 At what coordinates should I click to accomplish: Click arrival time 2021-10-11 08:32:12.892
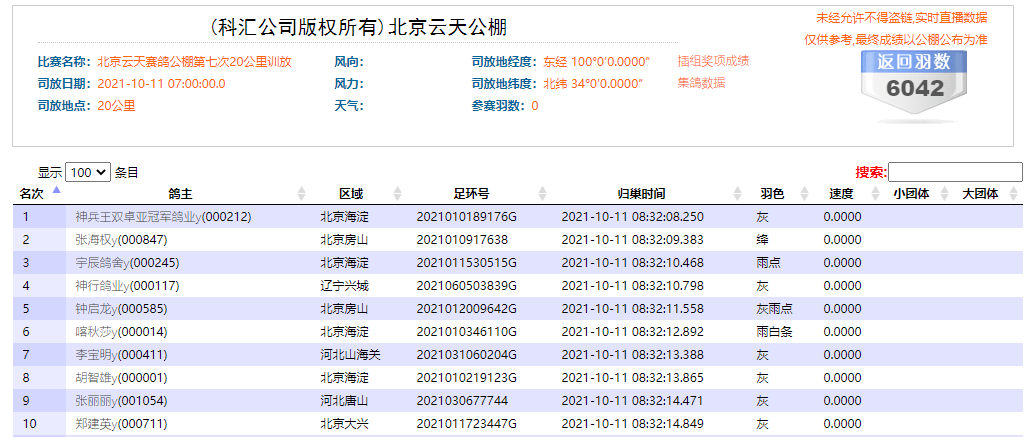(x=633, y=332)
